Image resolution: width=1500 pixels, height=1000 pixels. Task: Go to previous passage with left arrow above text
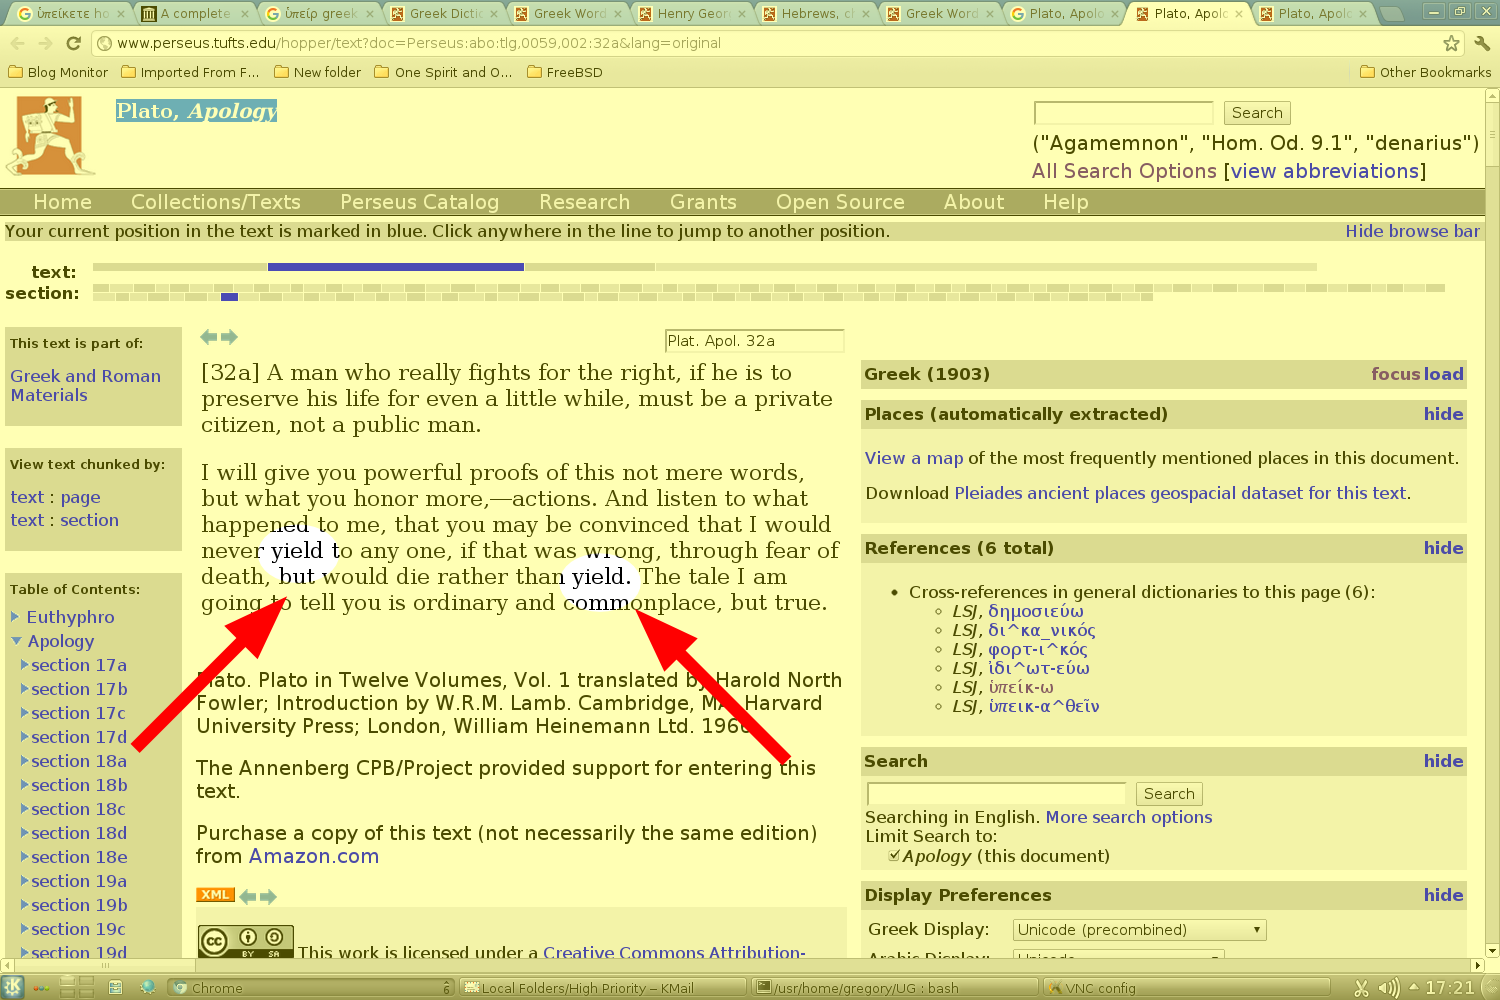click(208, 337)
